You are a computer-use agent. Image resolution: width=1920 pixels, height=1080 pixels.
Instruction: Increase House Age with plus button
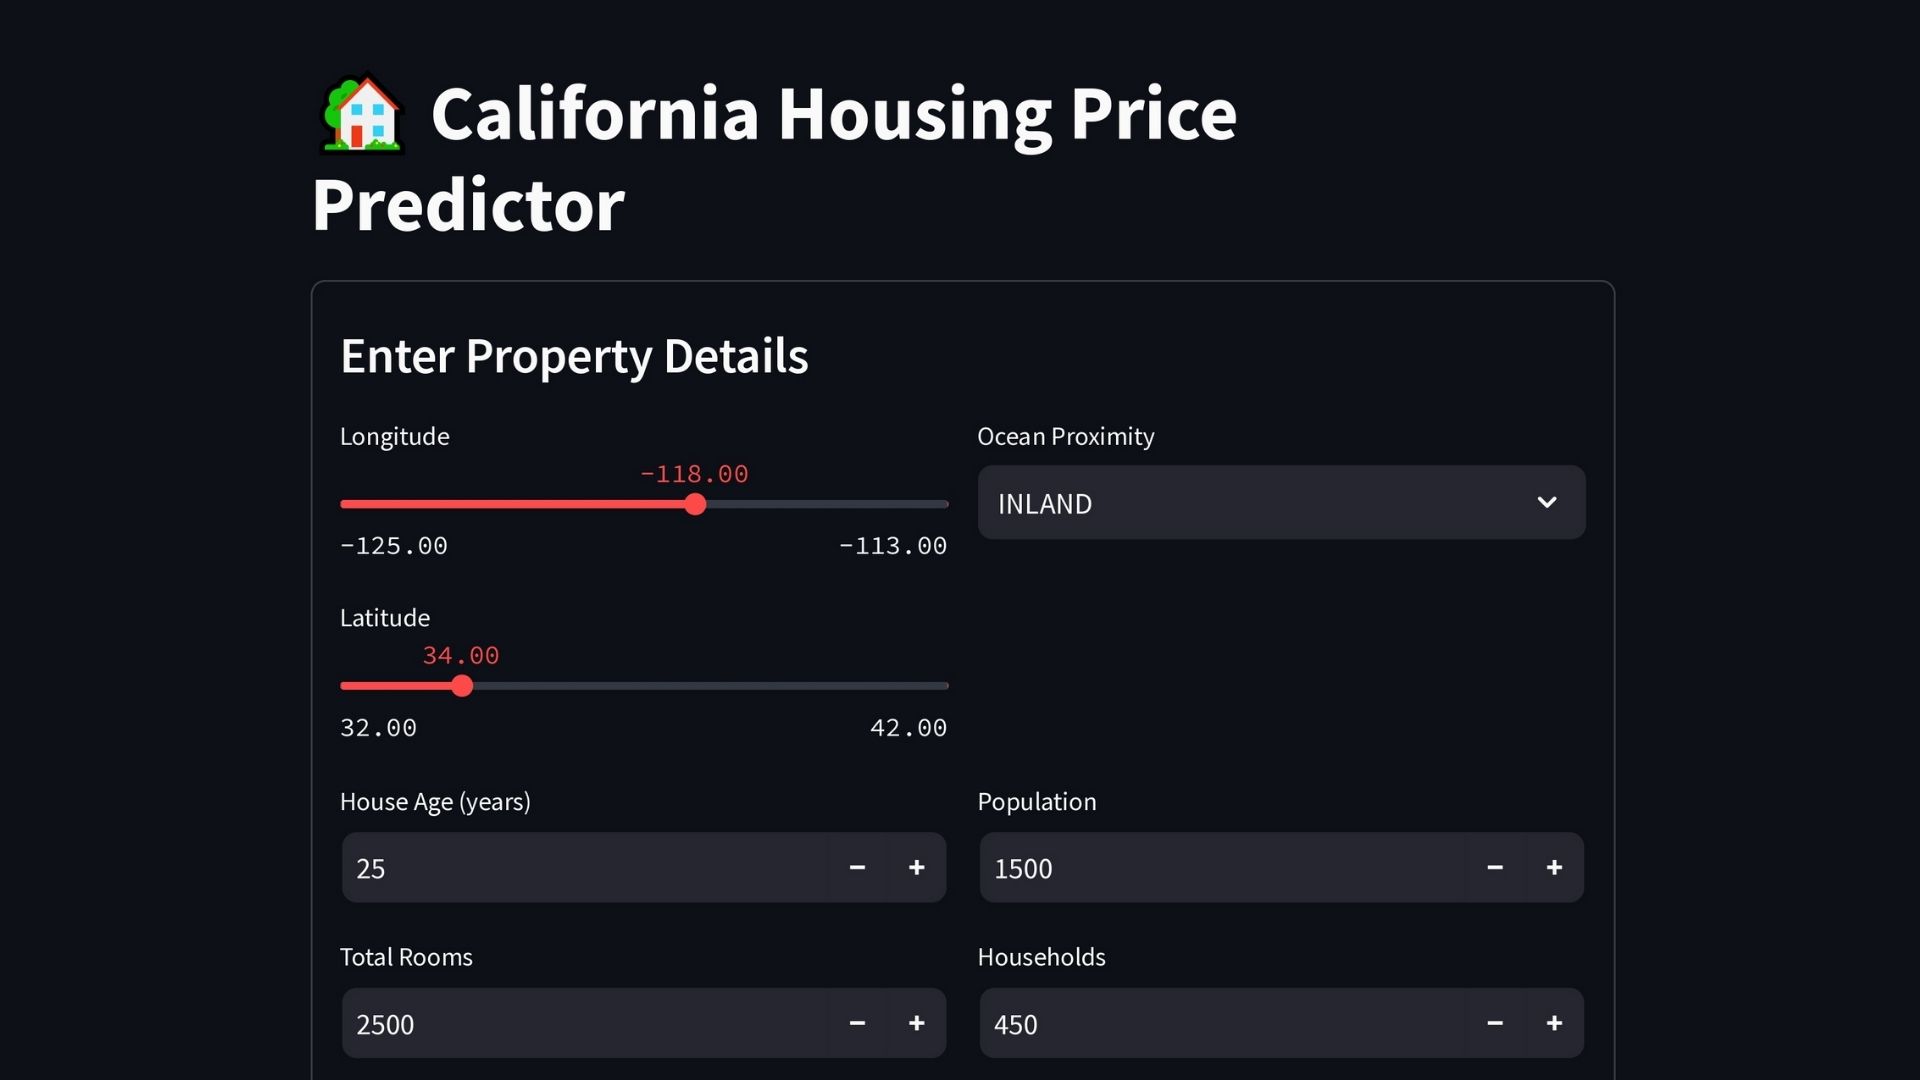(x=916, y=868)
